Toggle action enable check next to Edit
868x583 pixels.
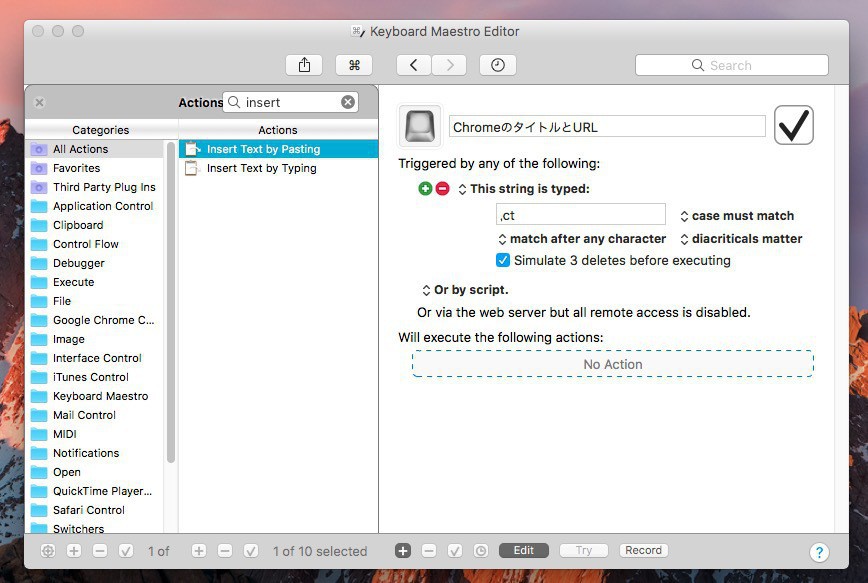(x=454, y=550)
